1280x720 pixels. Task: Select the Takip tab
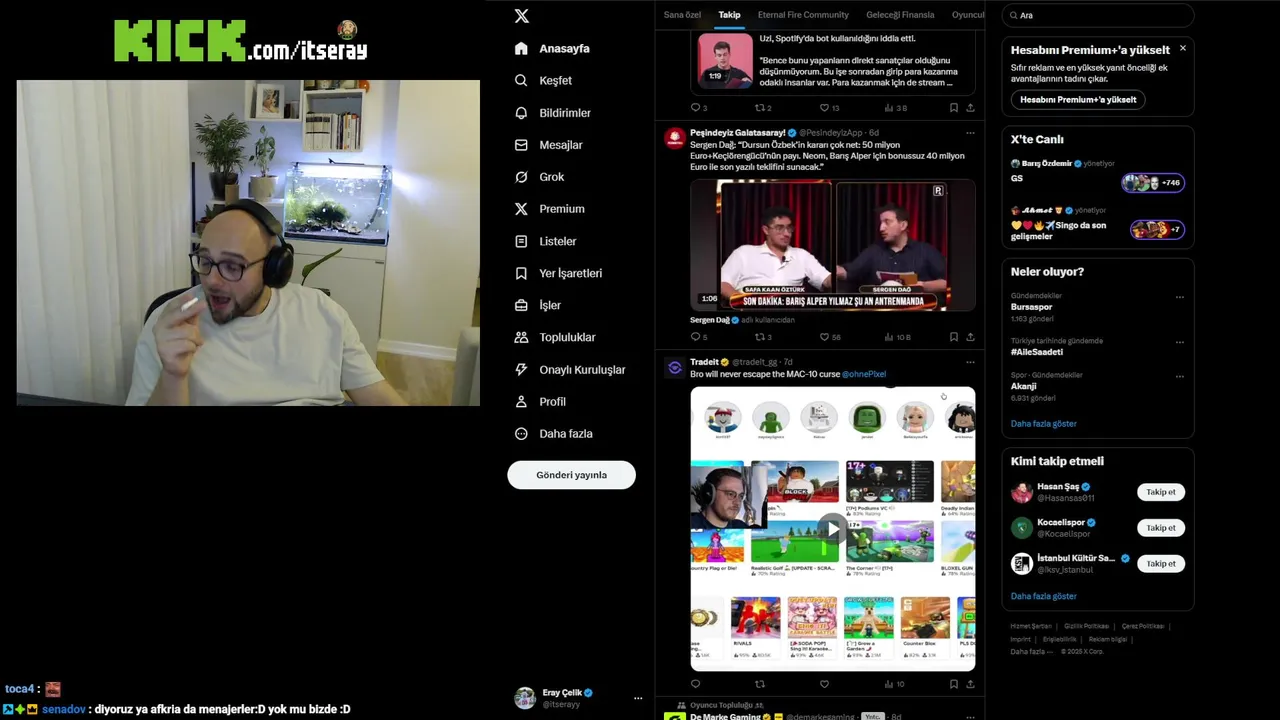[729, 15]
